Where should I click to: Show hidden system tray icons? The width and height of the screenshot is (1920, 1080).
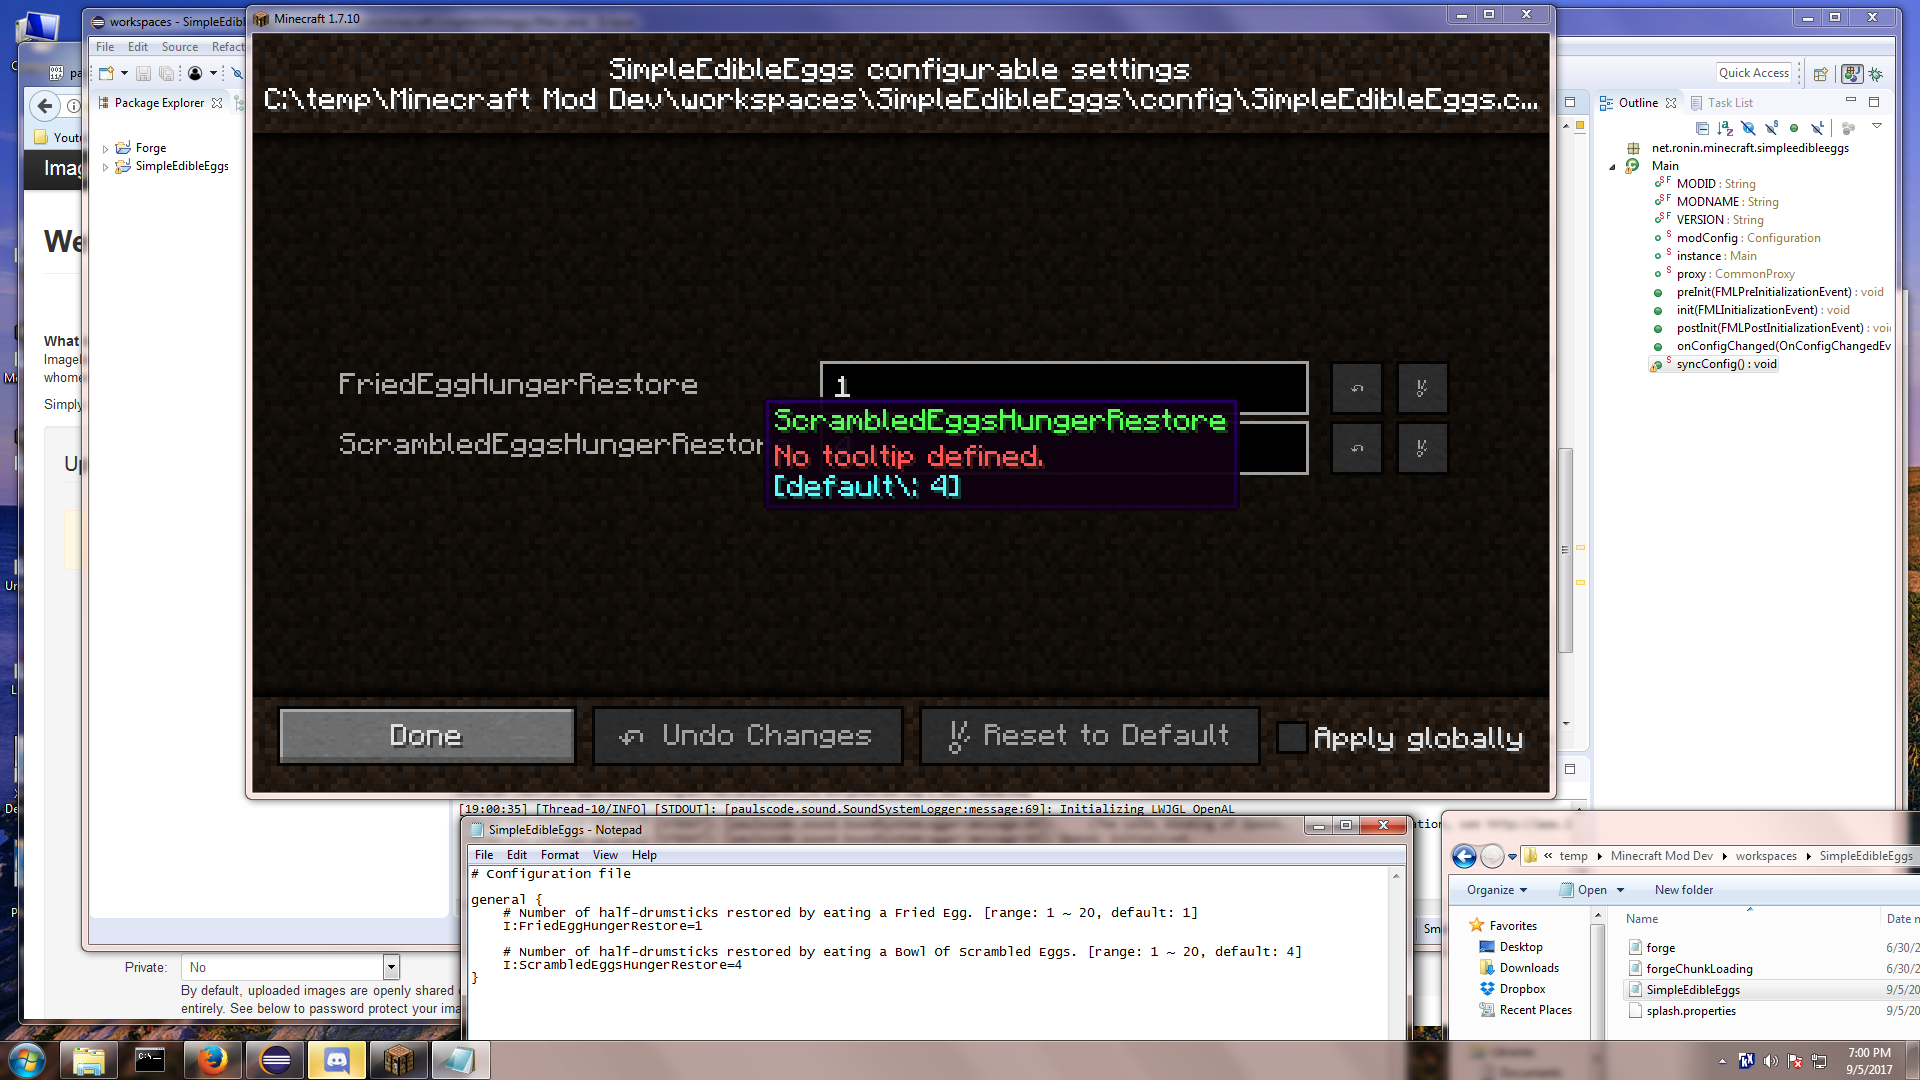pyautogui.click(x=1722, y=1061)
